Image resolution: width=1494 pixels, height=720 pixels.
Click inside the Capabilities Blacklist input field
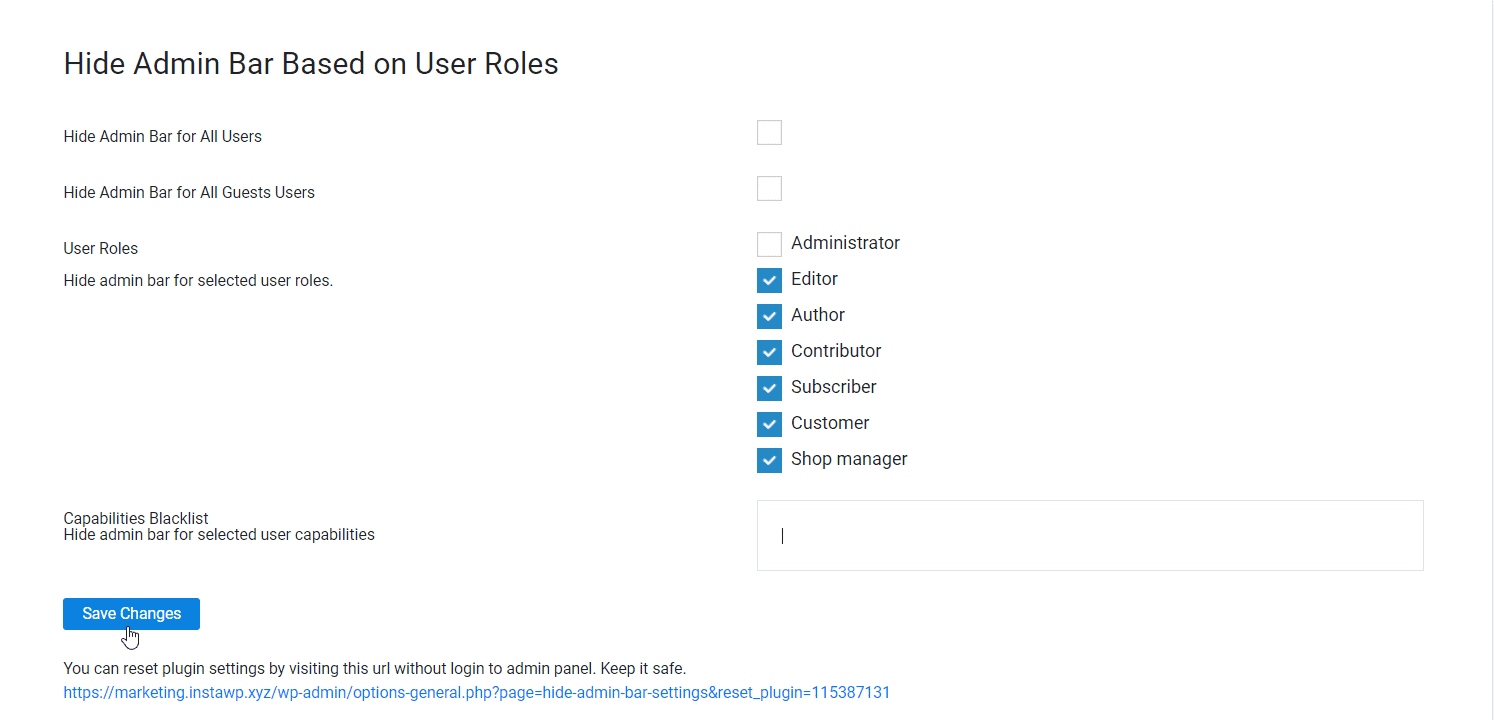(x=1090, y=535)
